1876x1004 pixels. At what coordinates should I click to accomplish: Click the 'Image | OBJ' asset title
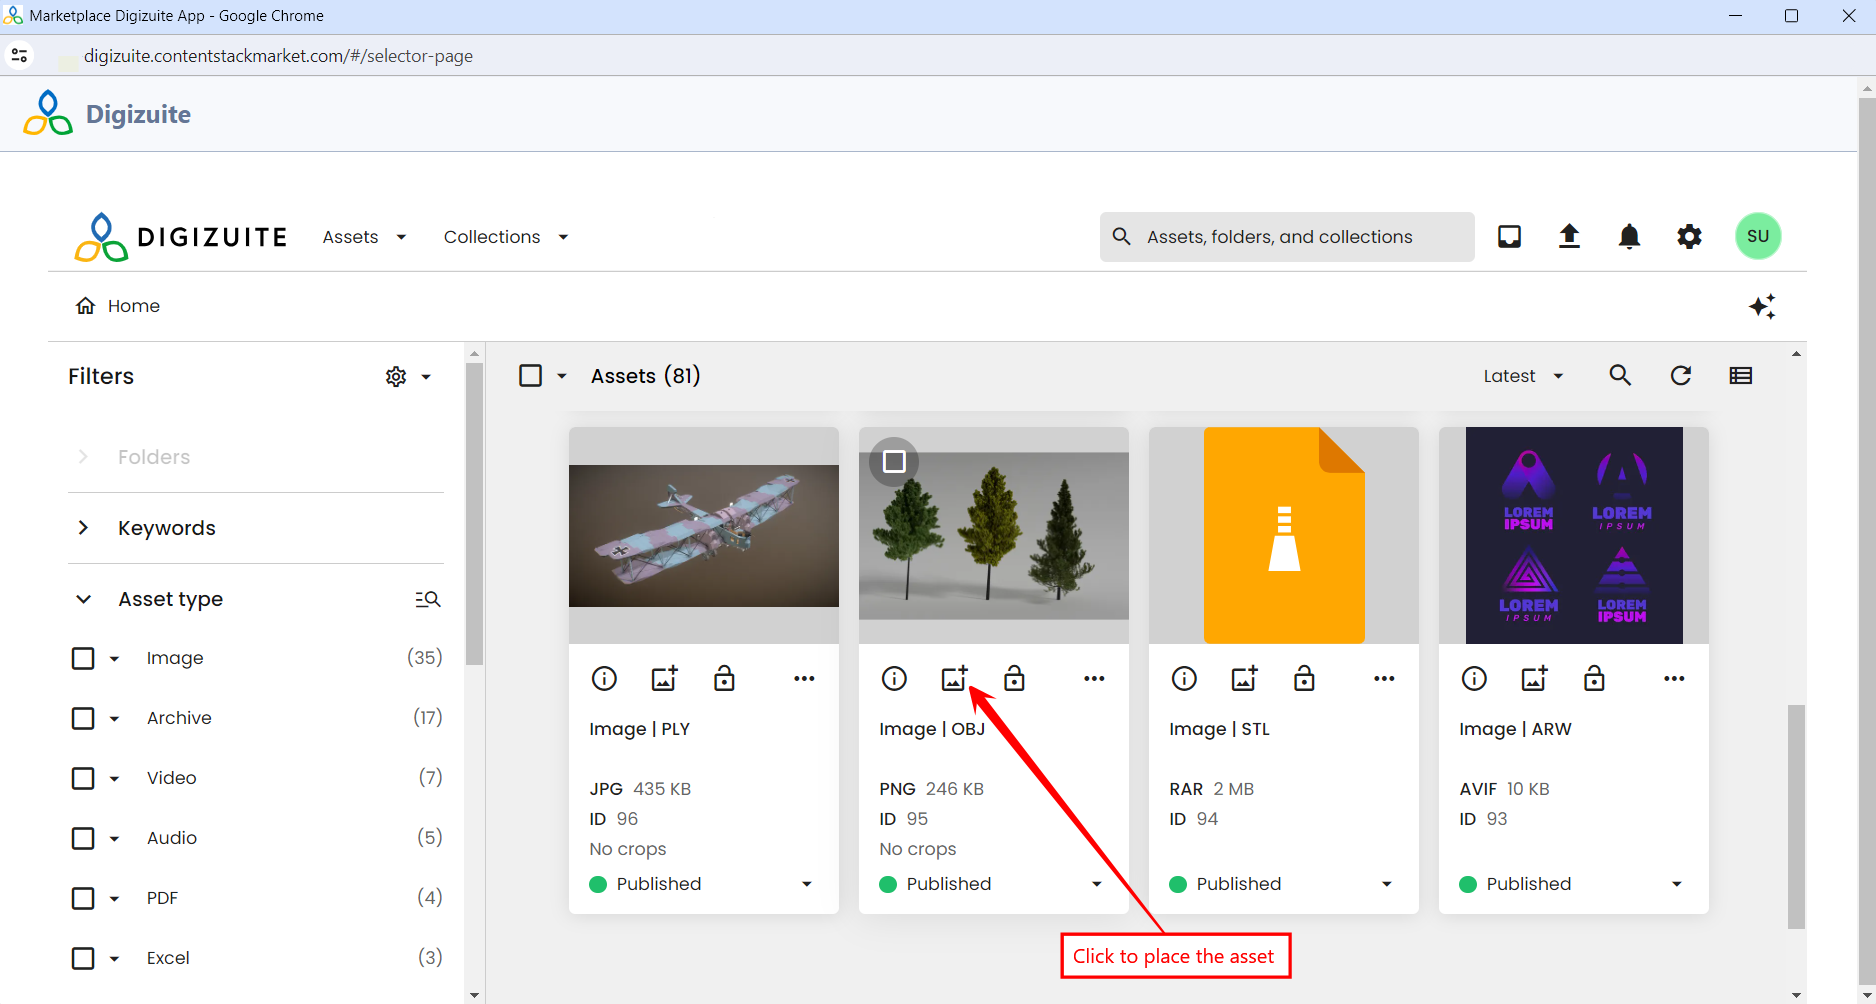pyautogui.click(x=932, y=729)
